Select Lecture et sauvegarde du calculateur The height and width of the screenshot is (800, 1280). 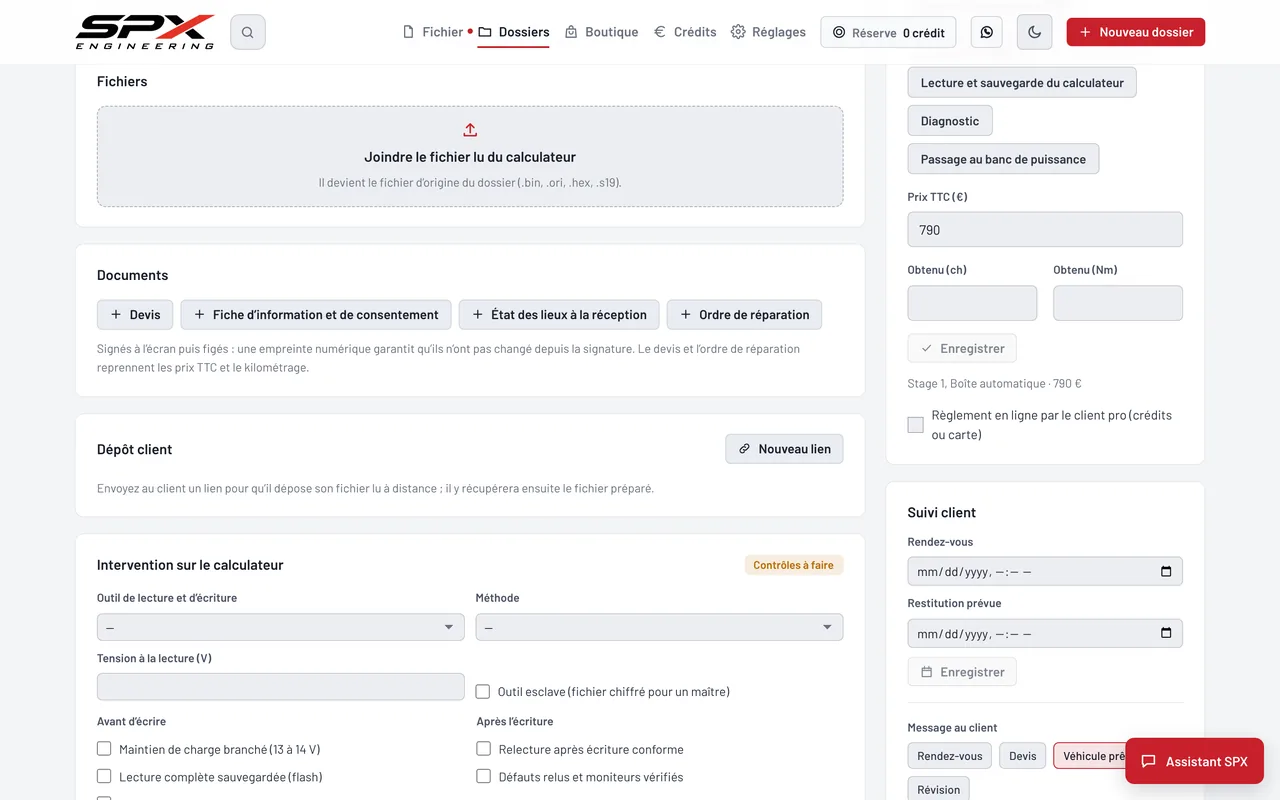point(1022,83)
